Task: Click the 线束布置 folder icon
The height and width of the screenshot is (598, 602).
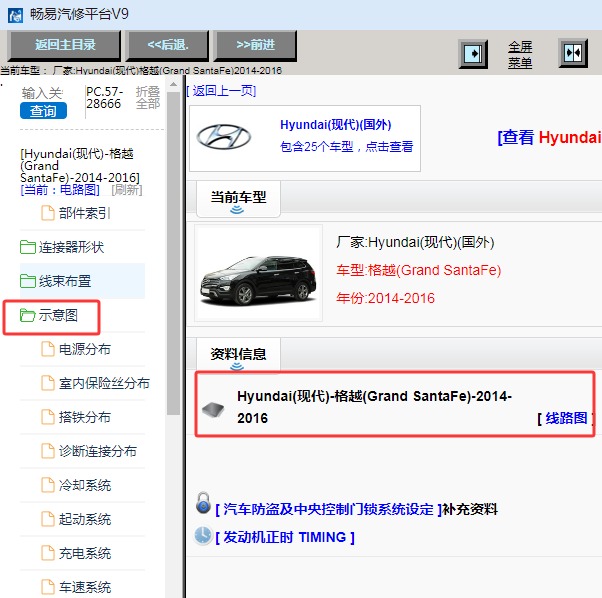Action: tap(28, 281)
